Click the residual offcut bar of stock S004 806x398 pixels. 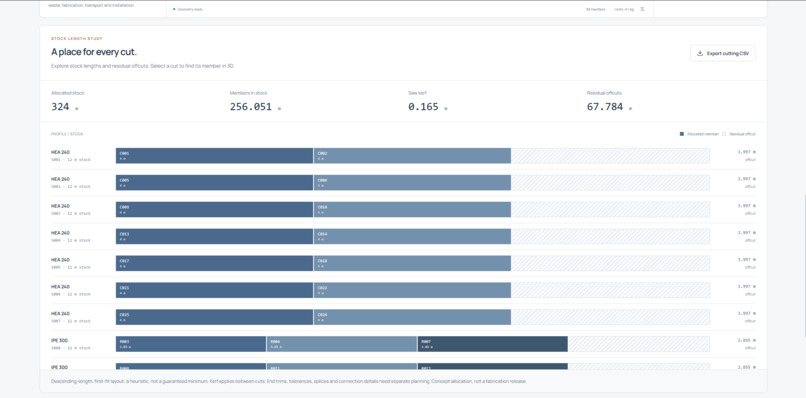[x=611, y=237]
